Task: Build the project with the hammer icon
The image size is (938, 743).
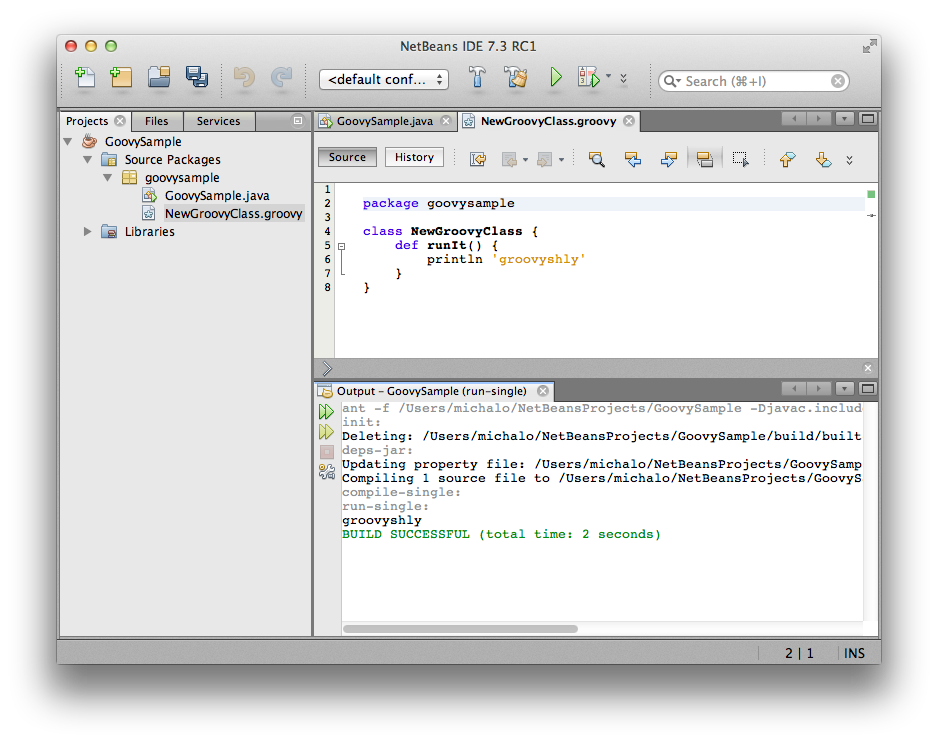Action: (477, 77)
